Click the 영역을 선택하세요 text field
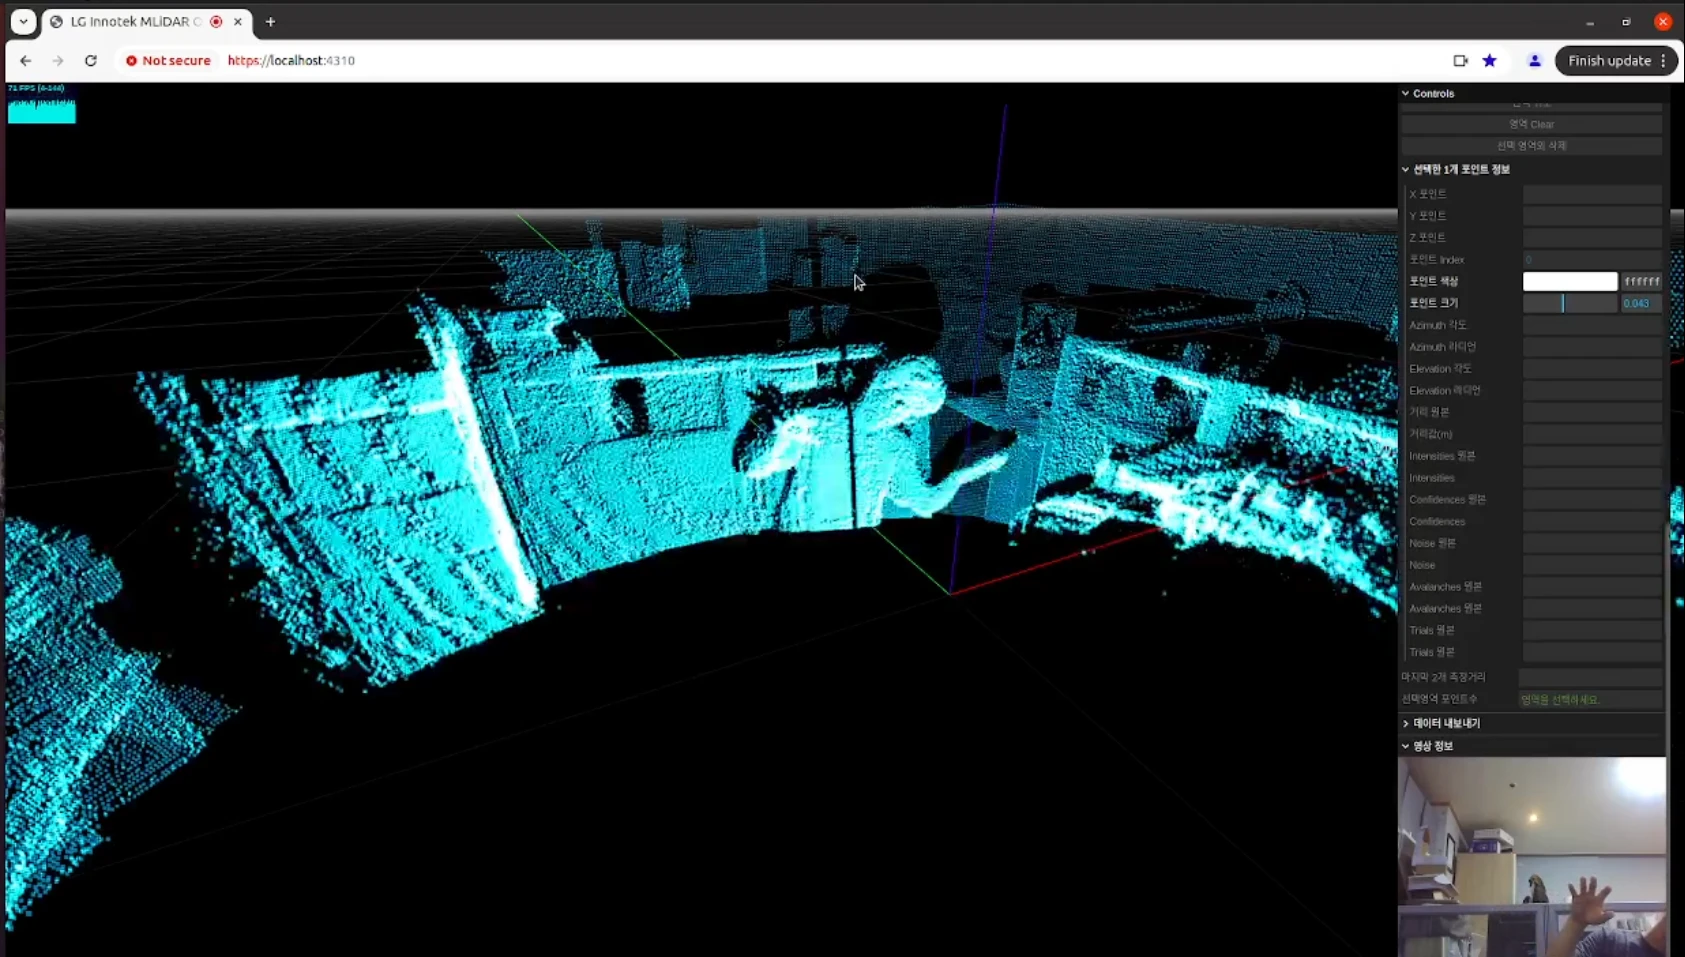This screenshot has width=1685, height=957. 1590,700
